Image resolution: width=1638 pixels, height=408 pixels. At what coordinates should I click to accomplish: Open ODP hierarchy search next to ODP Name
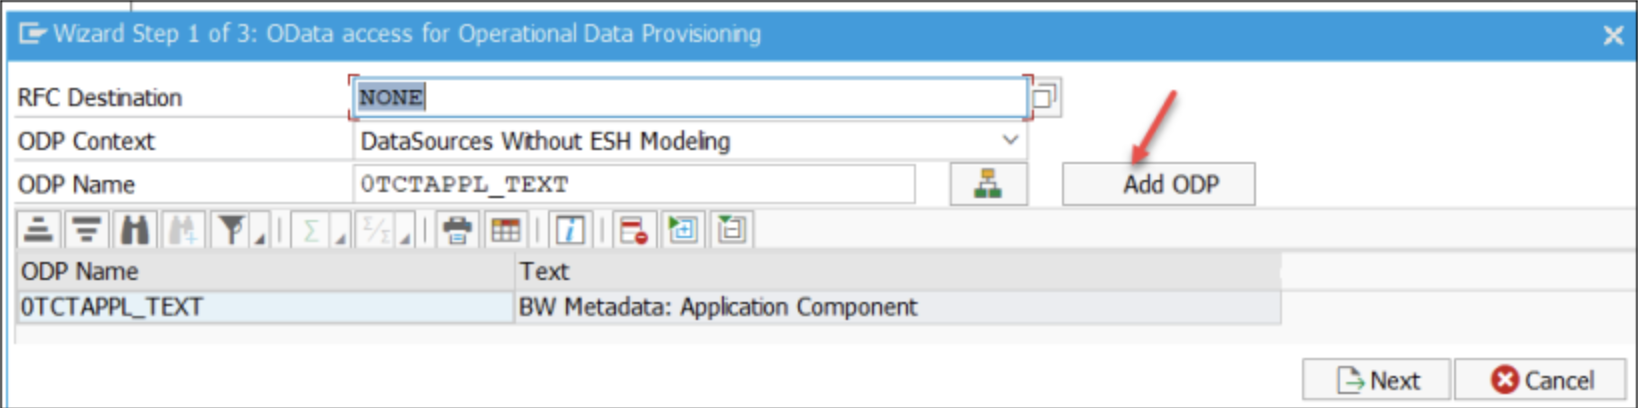coord(988,184)
